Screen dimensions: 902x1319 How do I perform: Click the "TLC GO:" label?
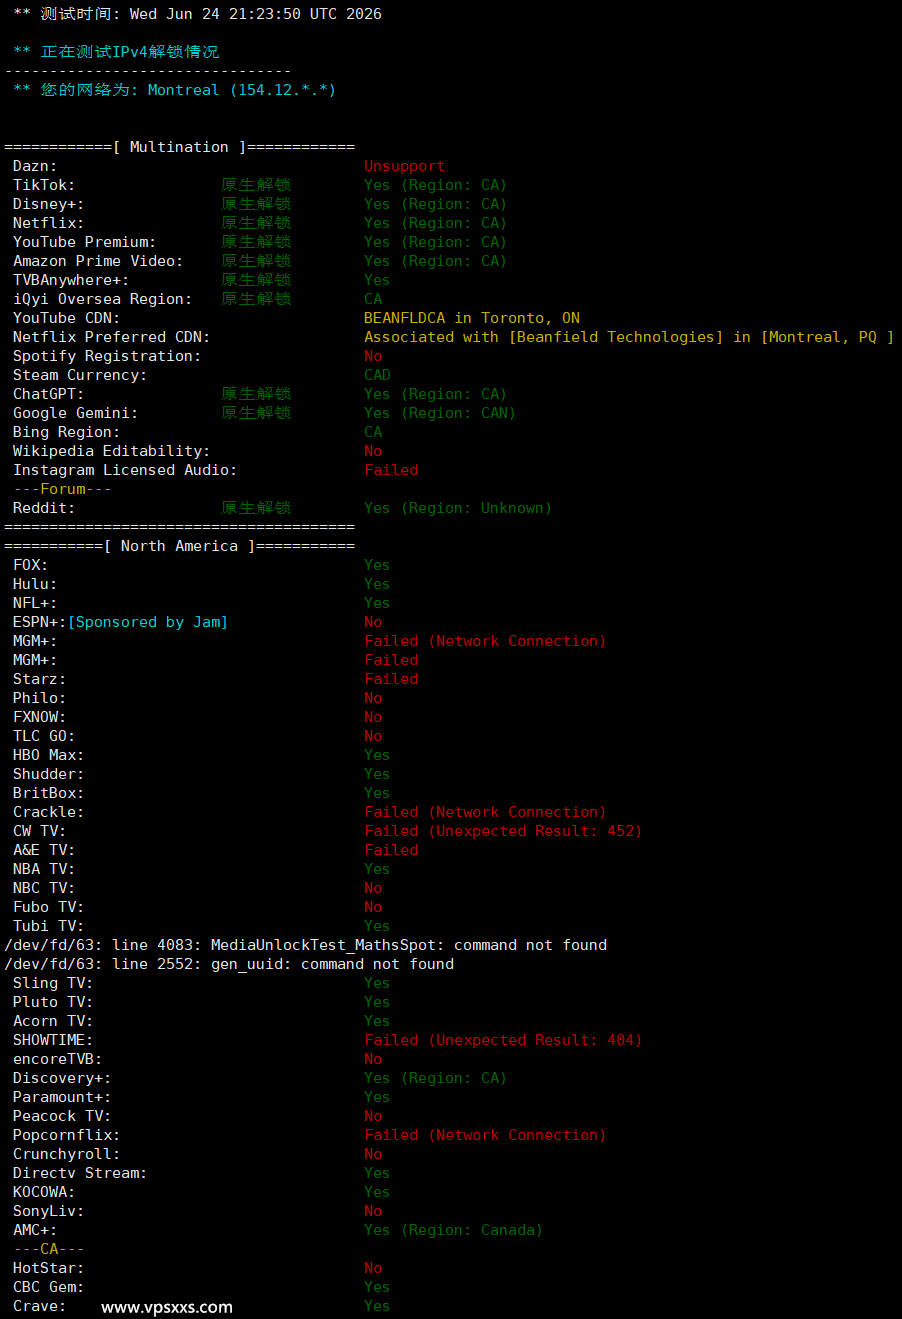click(44, 736)
